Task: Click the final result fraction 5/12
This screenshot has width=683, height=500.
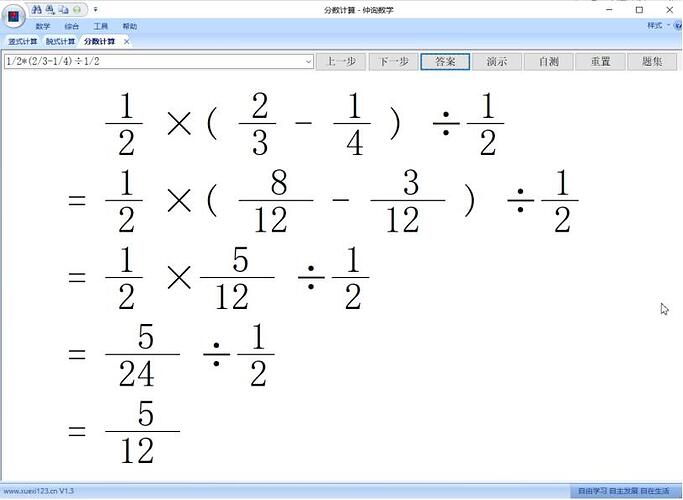Action: (142, 431)
